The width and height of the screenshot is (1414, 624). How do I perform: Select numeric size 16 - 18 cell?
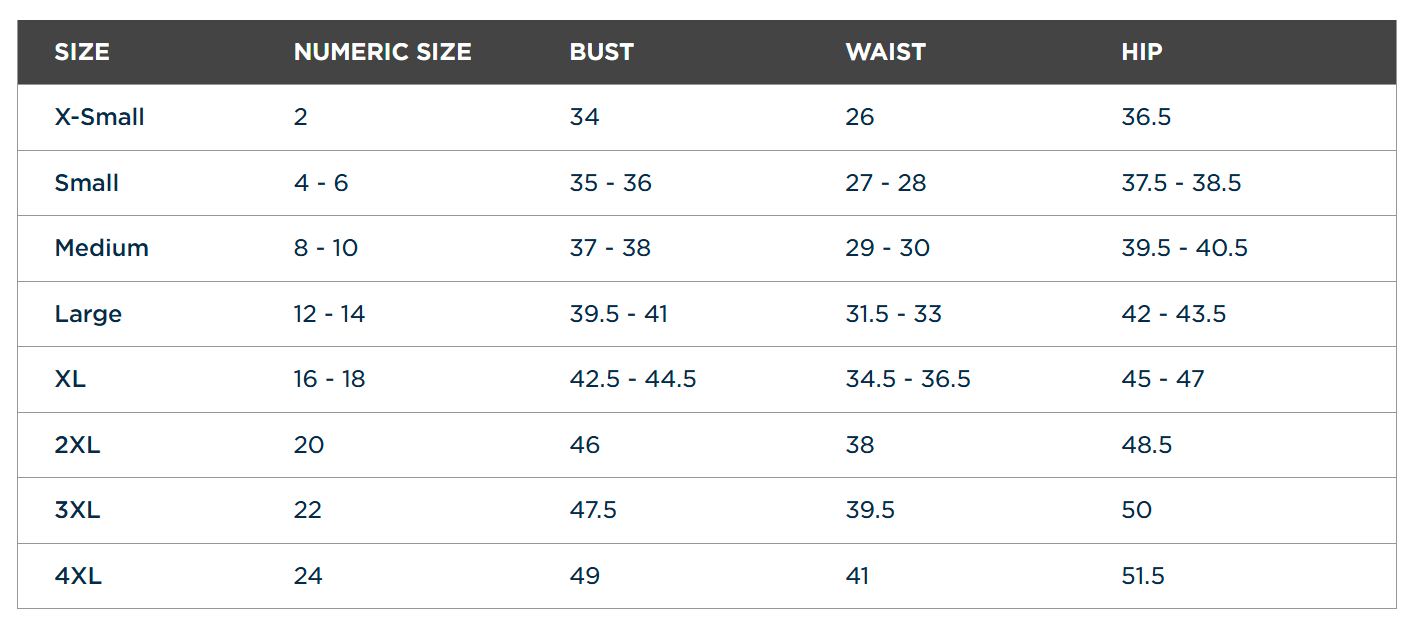(330, 379)
